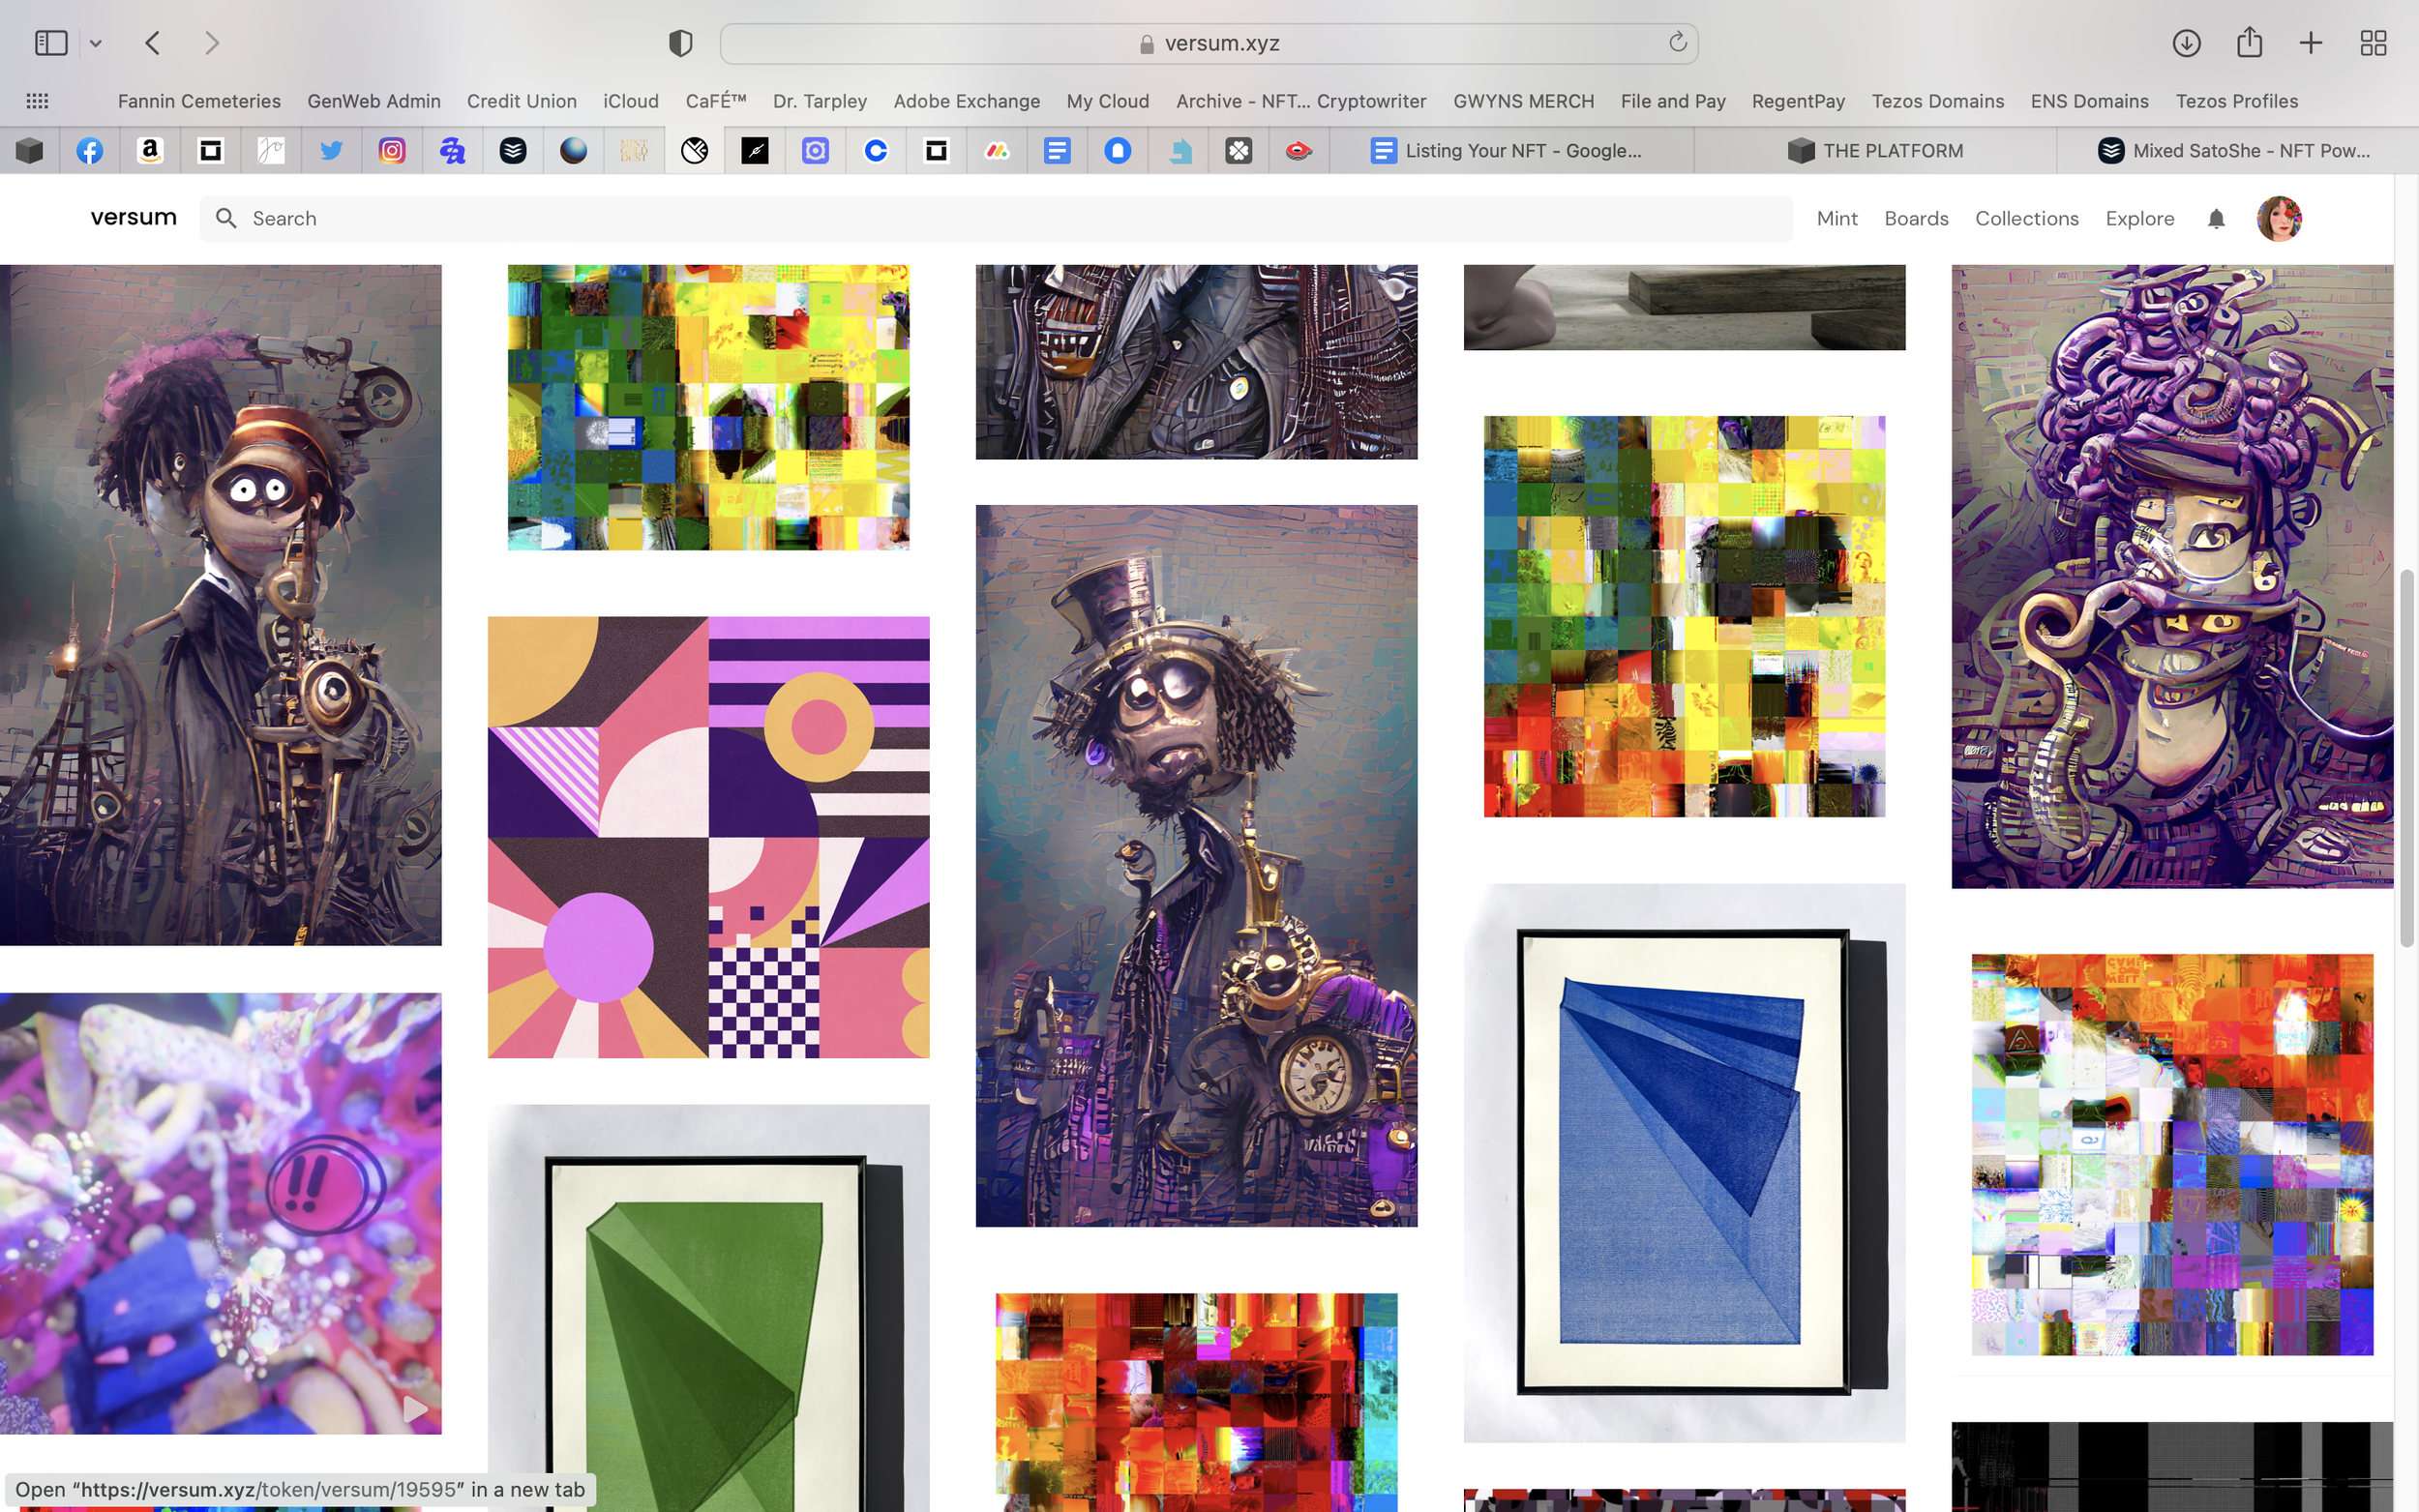Reload the versum.xyz page
Image resolution: width=2419 pixels, height=1512 pixels.
[x=1677, y=42]
